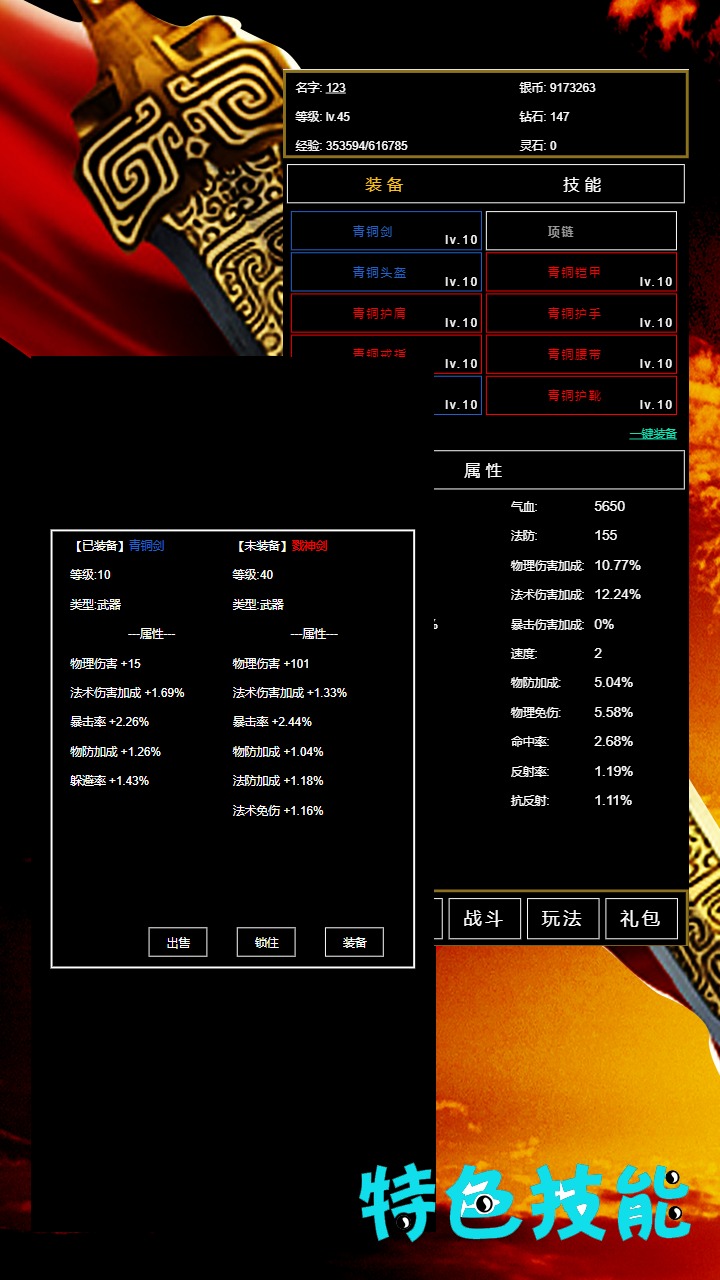Image resolution: width=720 pixels, height=1280 pixels.
Task: Click the unequipped 戮神剑 item name
Action: [309, 546]
